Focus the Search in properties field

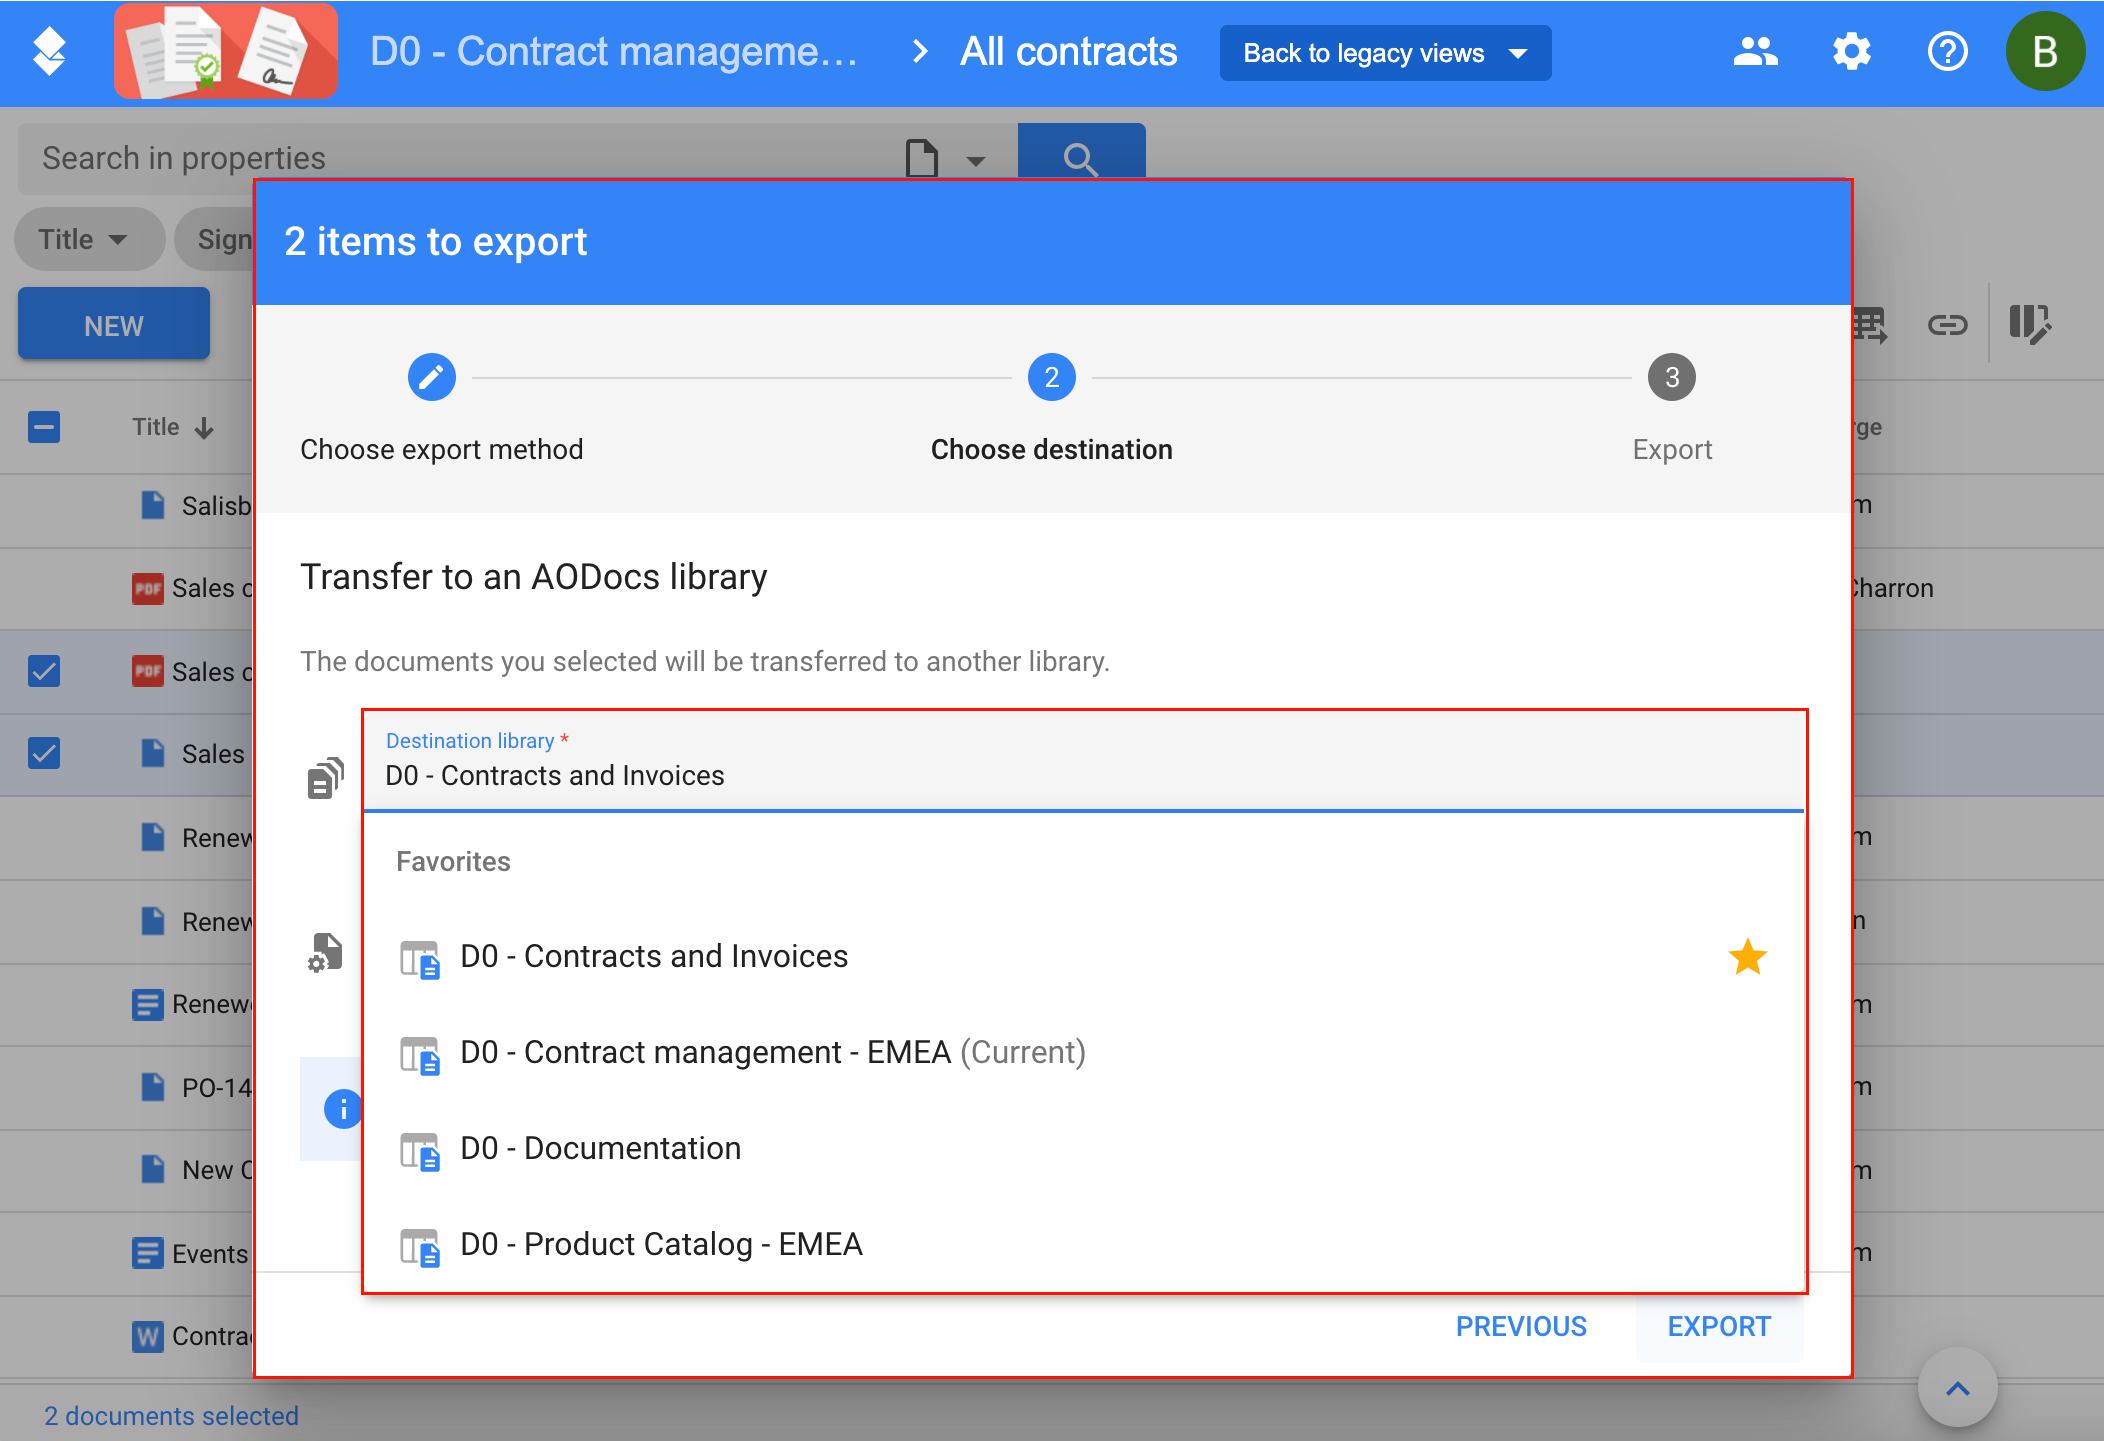[460, 158]
